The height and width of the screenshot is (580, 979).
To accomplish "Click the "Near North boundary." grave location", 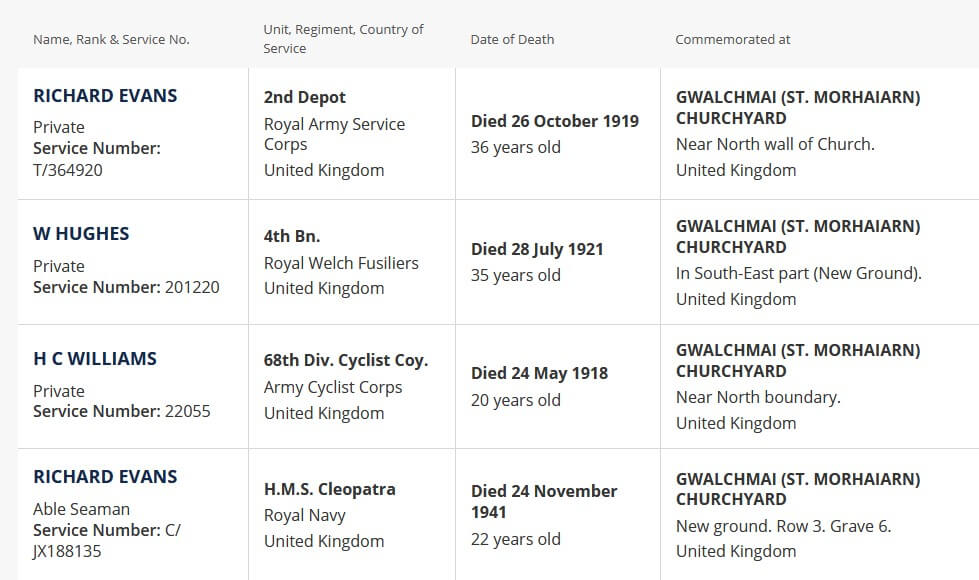I will click(758, 397).
